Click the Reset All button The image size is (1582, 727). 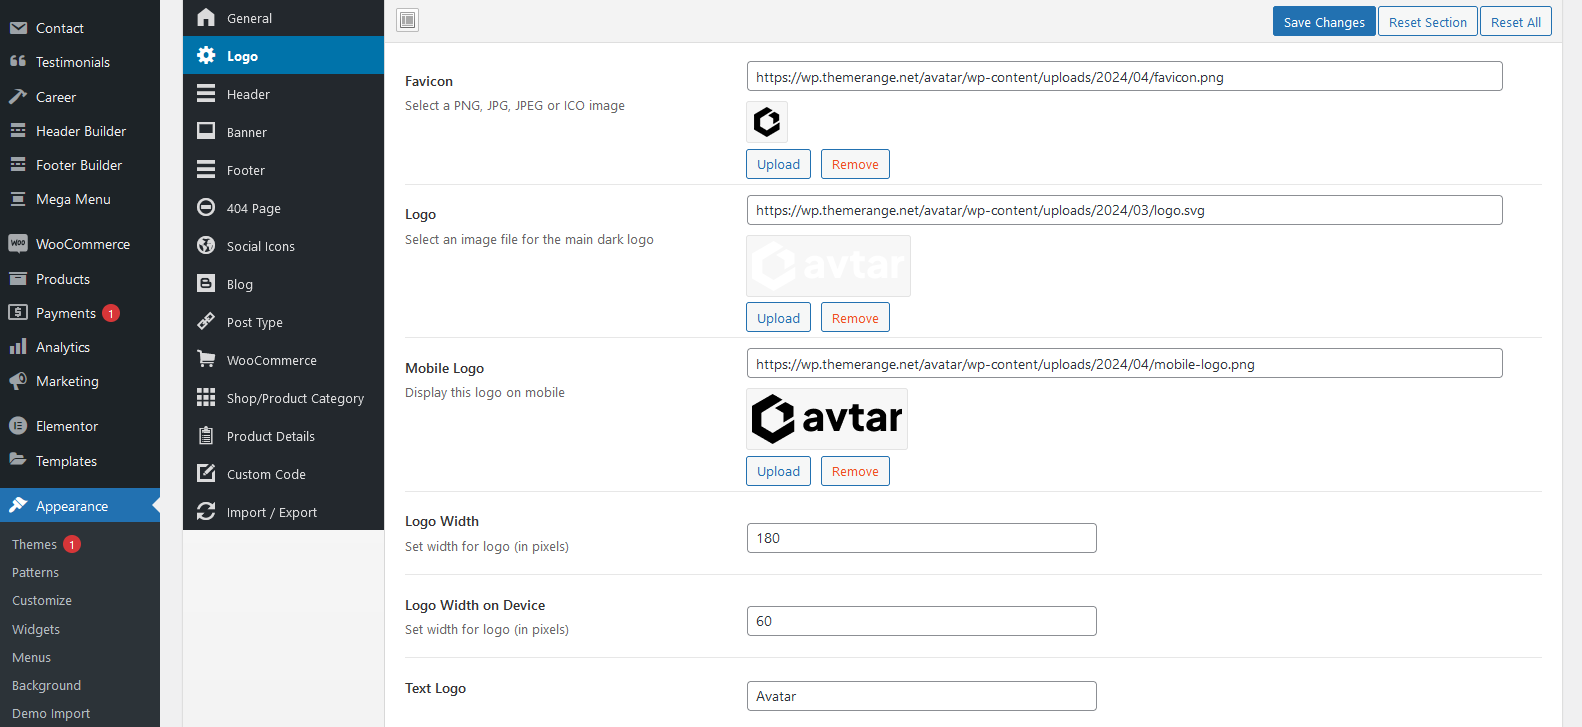click(x=1515, y=22)
